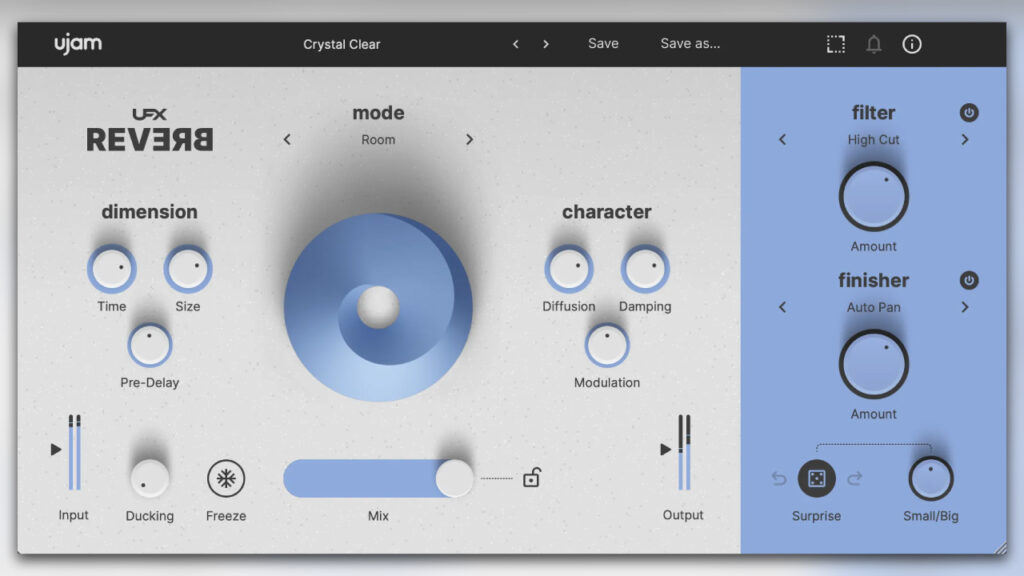This screenshot has width=1024, height=576.
Task: Click the next preset arrow in header
Action: pos(546,43)
